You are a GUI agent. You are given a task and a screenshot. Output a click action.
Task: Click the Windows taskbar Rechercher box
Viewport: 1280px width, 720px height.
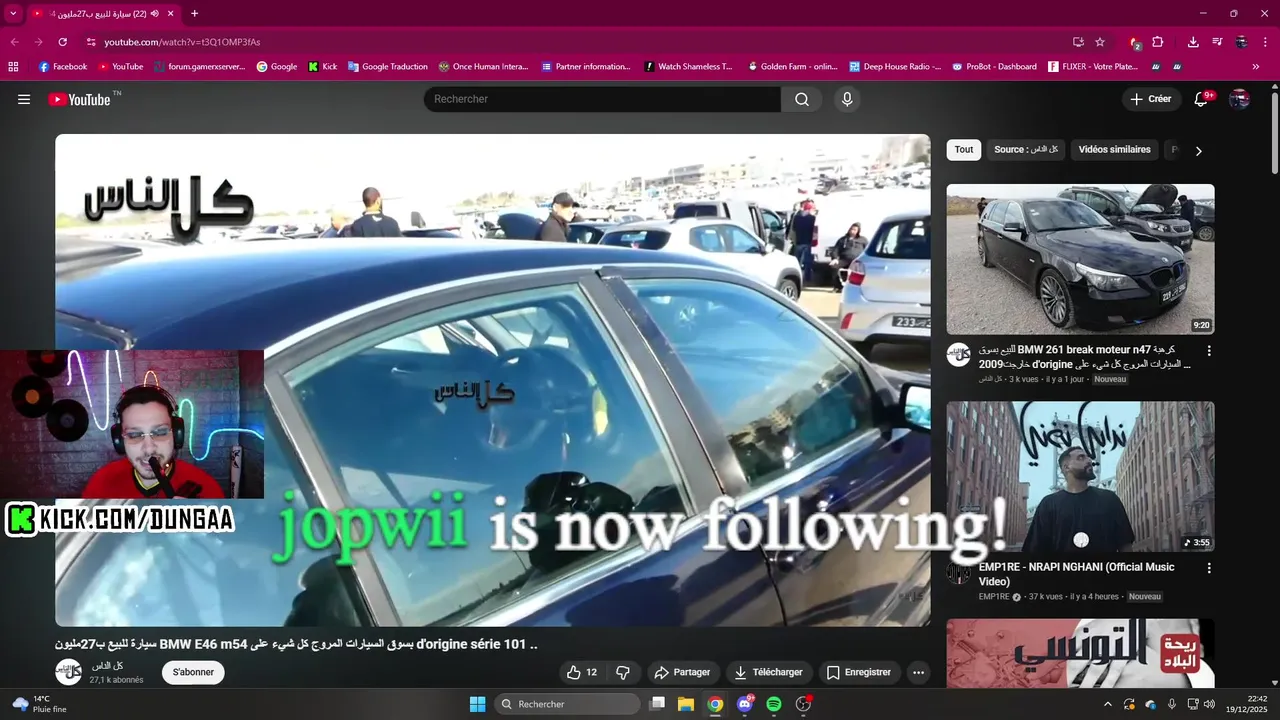(567, 704)
